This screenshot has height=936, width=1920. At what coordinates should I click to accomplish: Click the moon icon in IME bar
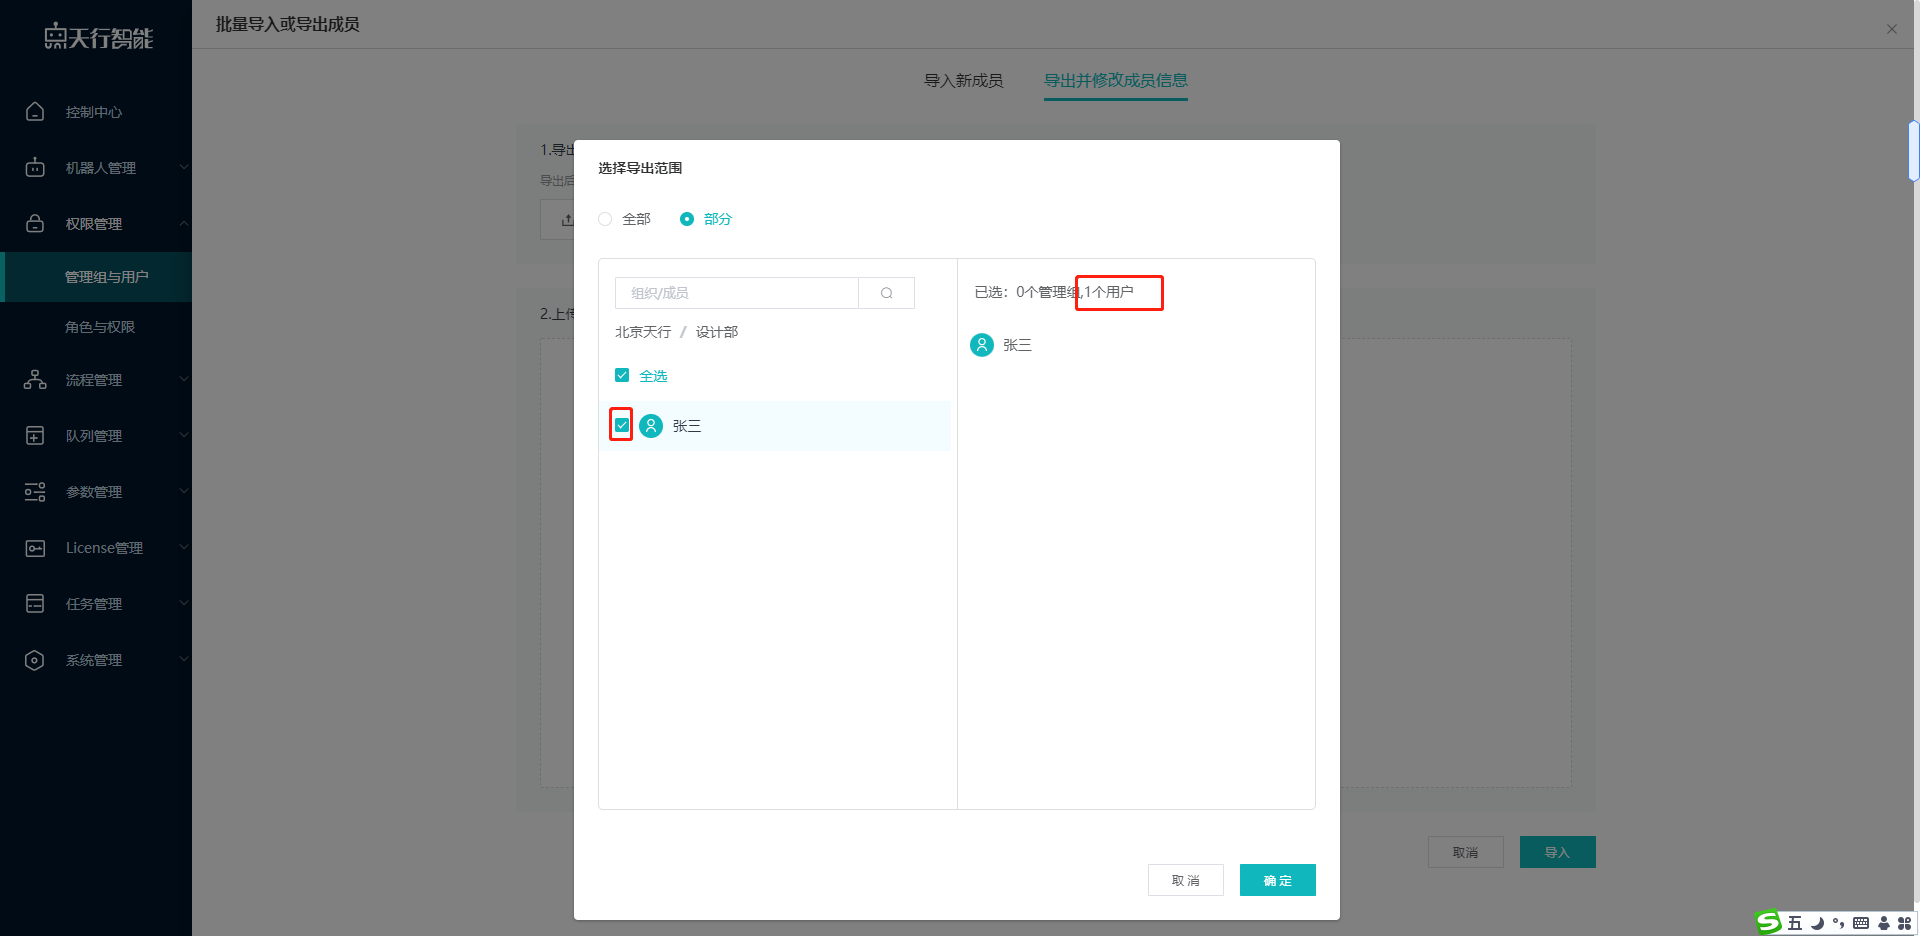pos(1817,923)
